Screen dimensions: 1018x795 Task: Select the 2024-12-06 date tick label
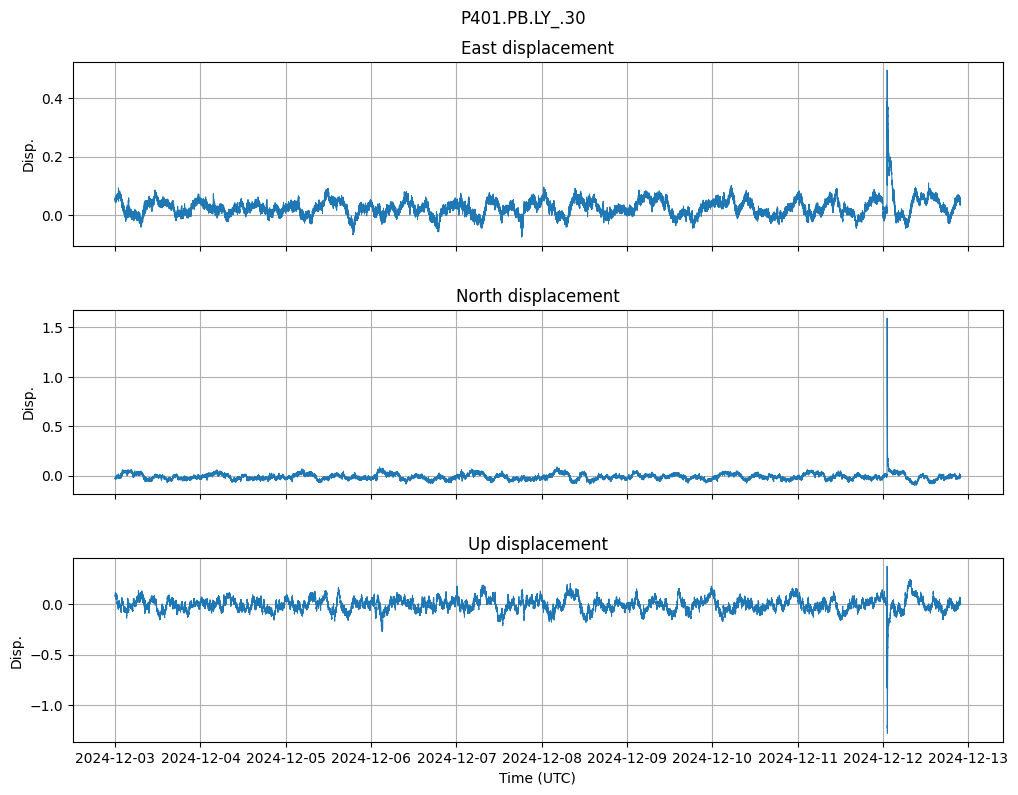coord(371,759)
